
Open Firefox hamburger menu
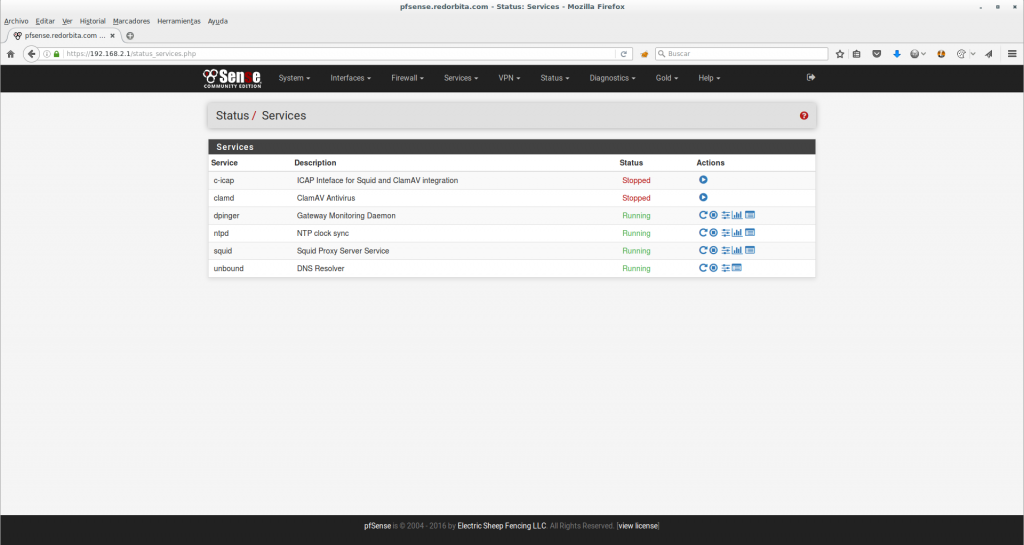click(1012, 54)
